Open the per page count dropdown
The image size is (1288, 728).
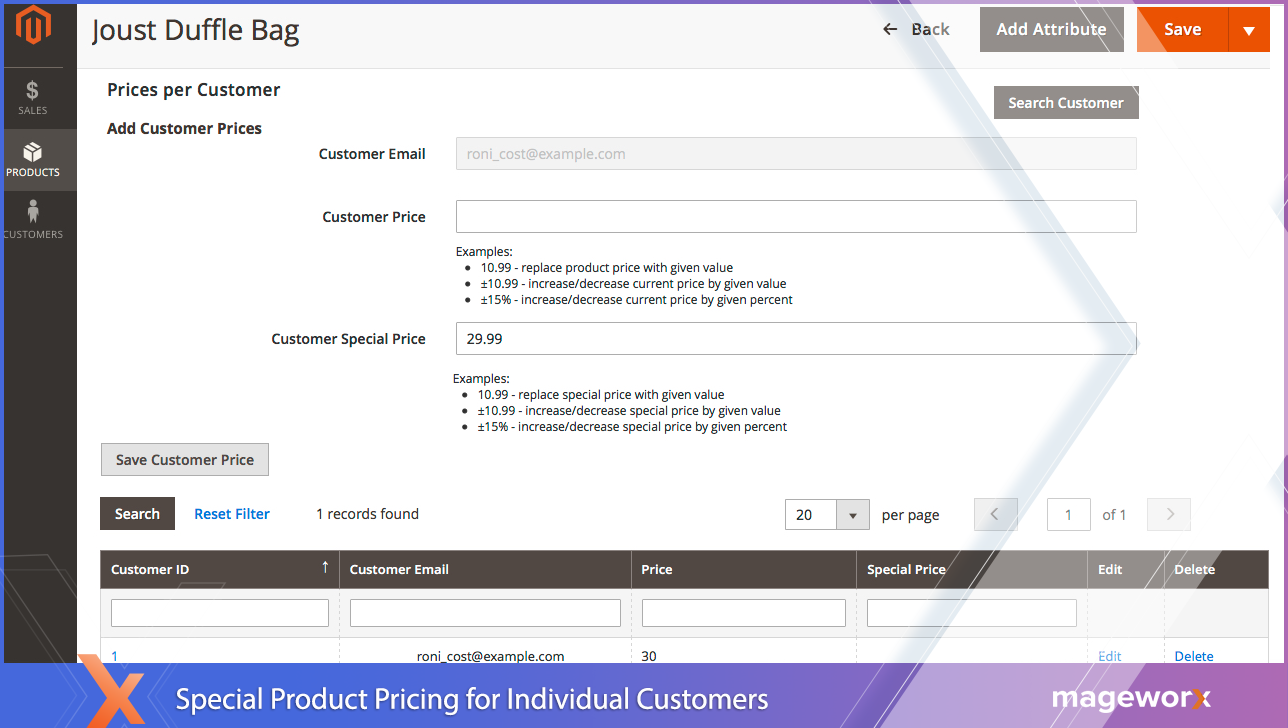click(852, 515)
